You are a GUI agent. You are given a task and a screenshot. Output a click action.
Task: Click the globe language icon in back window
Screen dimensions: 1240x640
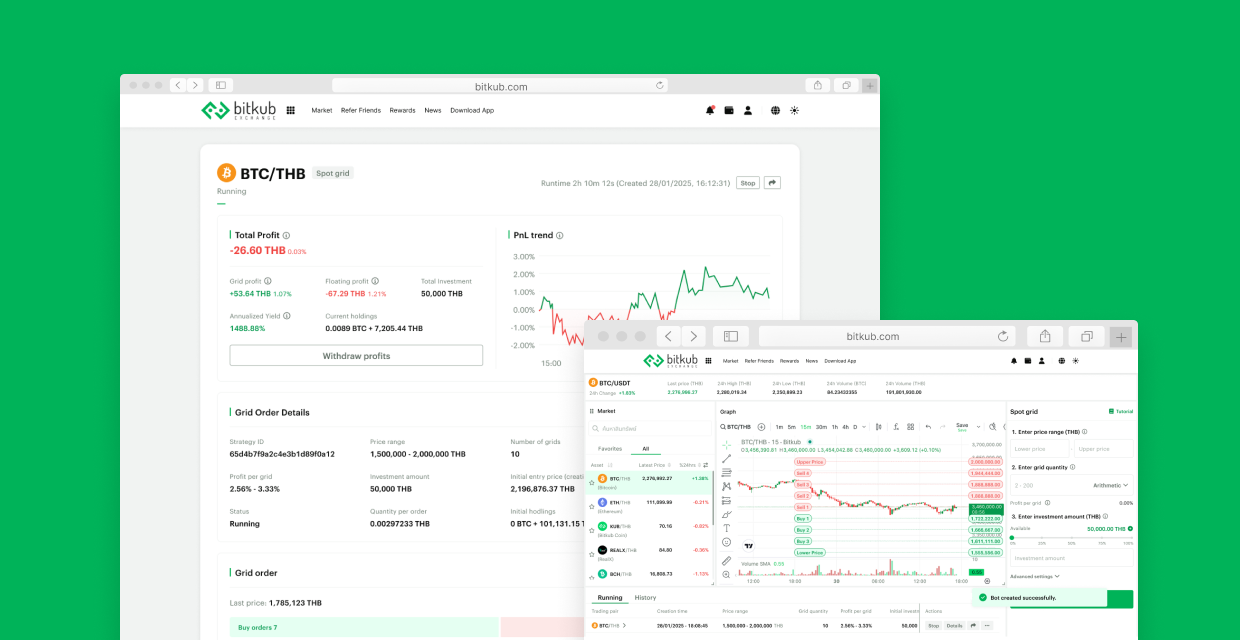click(775, 111)
